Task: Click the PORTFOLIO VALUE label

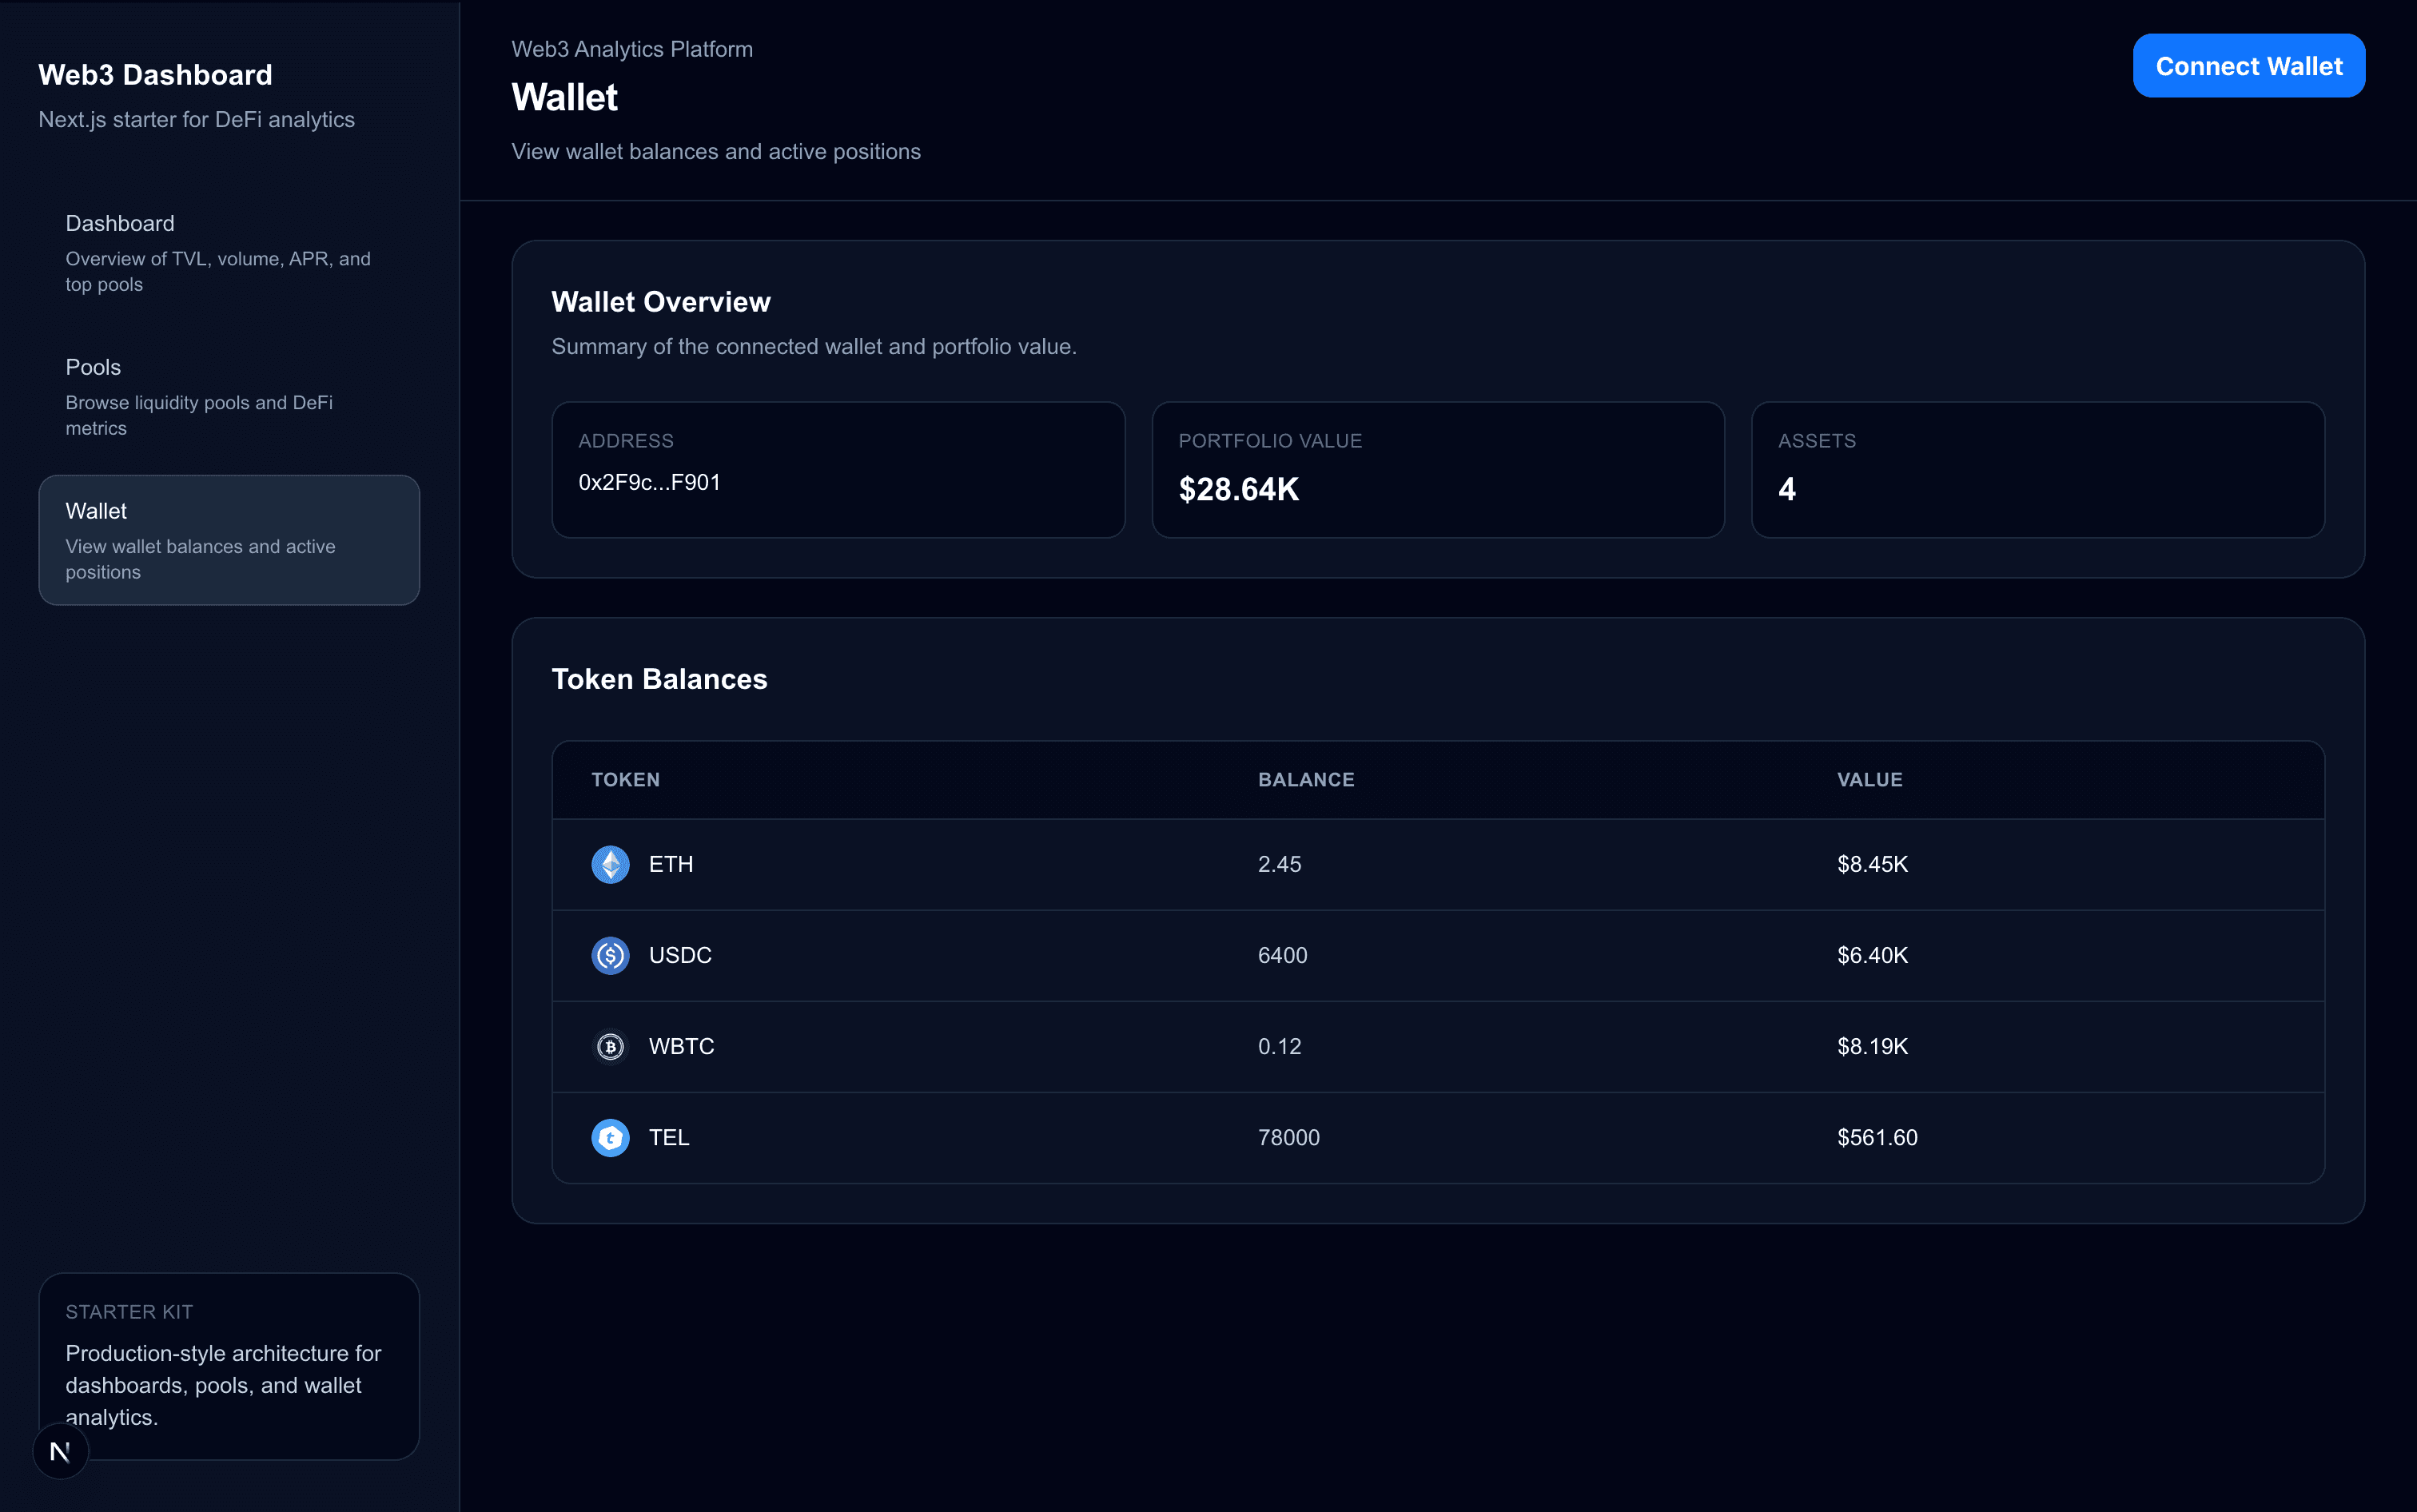Action: [x=1270, y=441]
